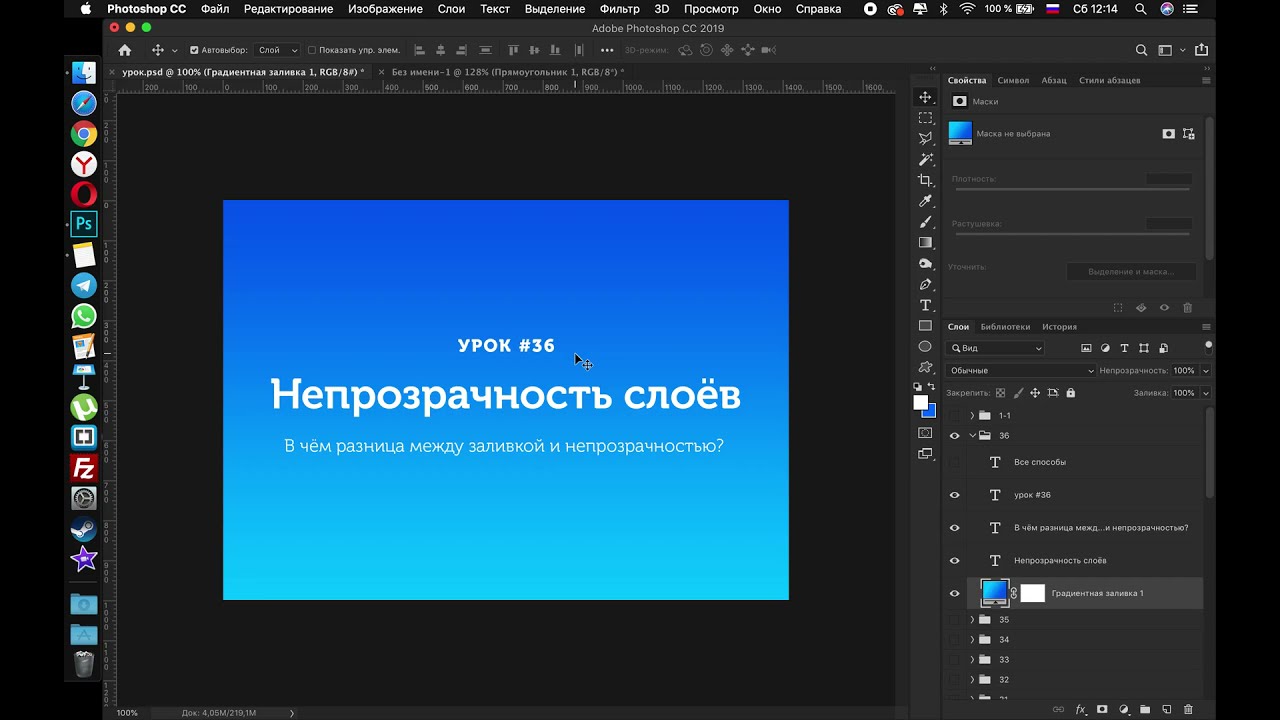Open Заливка value dropdown arrow
This screenshot has width=1280, height=720.
tap(1205, 393)
